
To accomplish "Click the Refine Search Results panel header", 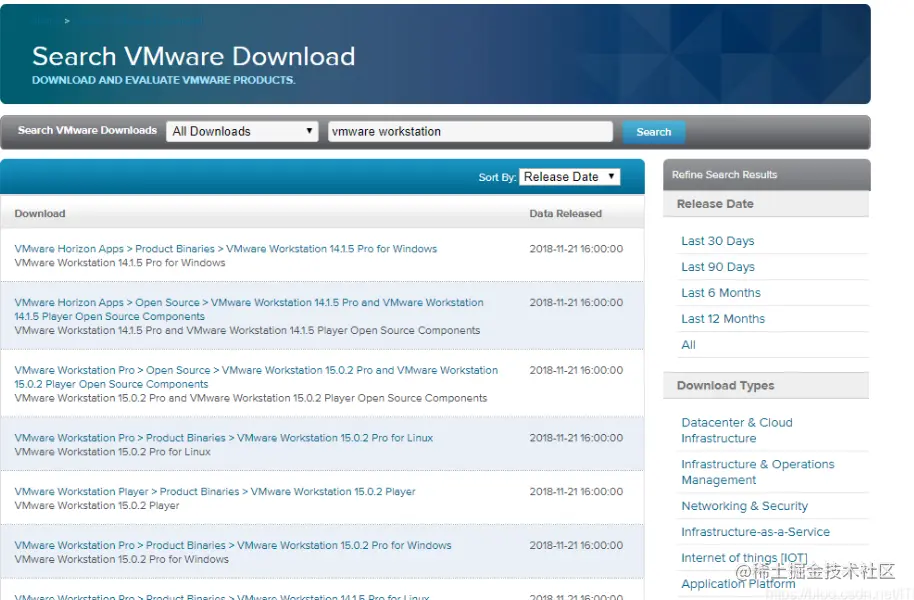I will pos(767,175).
